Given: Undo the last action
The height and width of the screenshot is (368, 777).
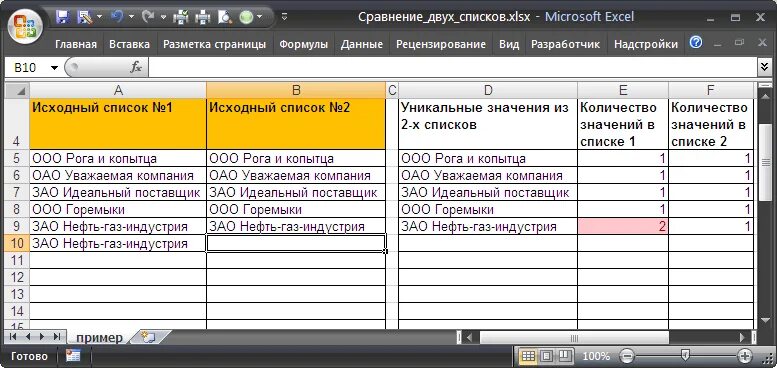Looking at the screenshot, I should tap(118, 18).
